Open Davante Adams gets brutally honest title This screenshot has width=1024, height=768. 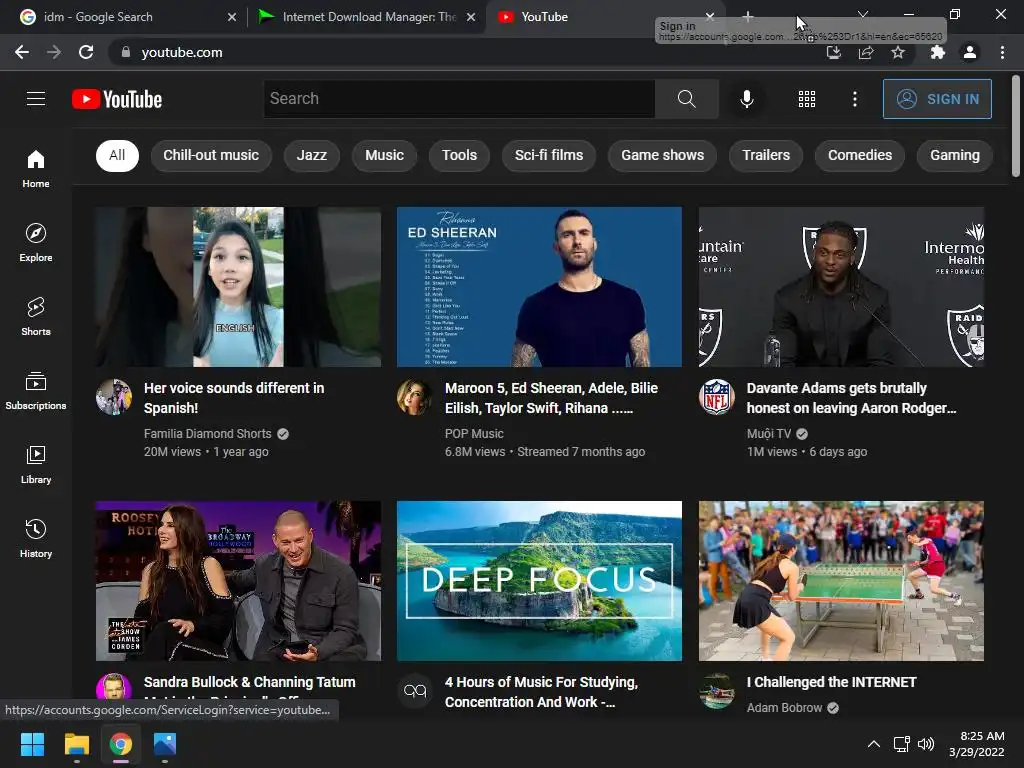[x=851, y=398]
